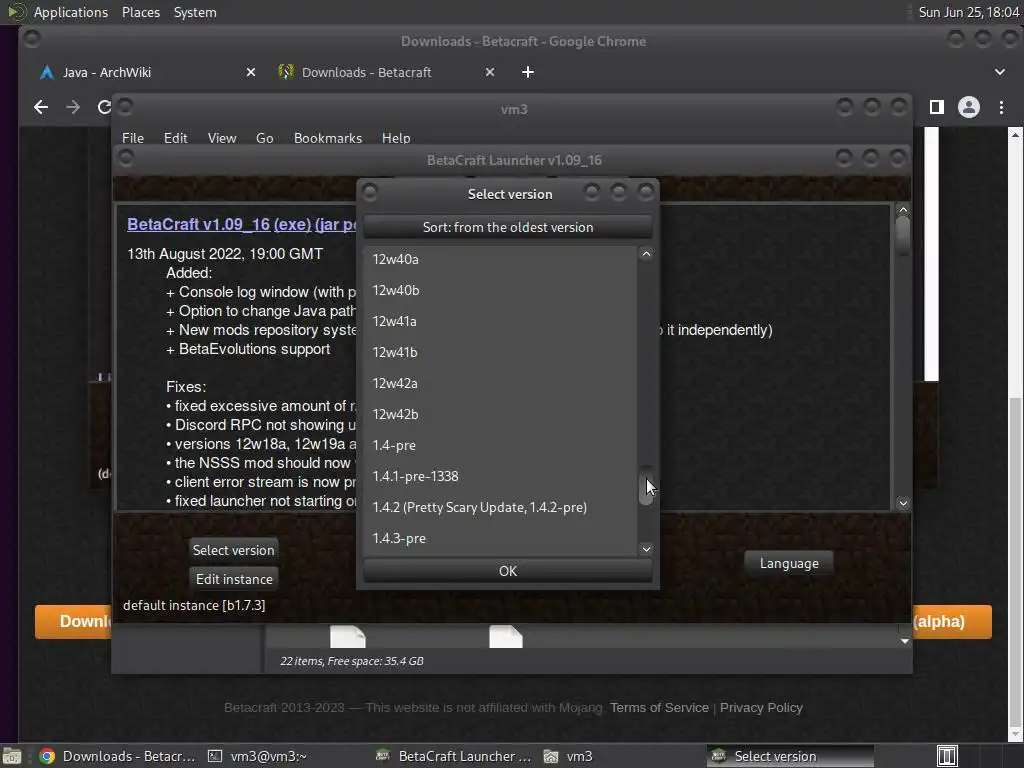This screenshot has width=1024, height=768.
Task: Click the Select version taskbar item
Action: (x=790, y=756)
